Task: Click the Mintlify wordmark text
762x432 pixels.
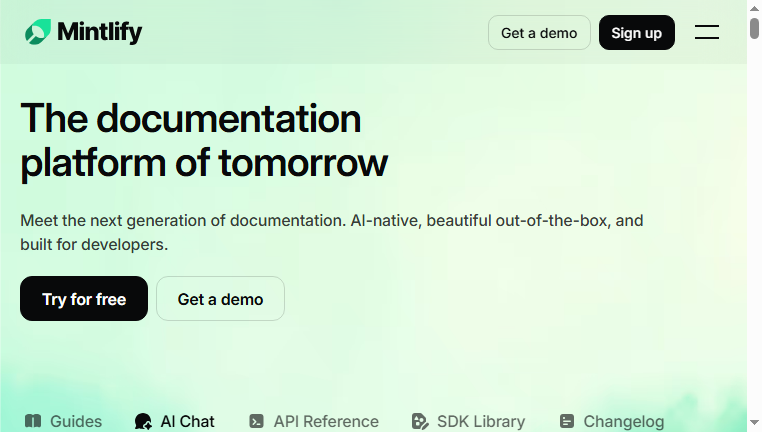Action: [x=100, y=33]
